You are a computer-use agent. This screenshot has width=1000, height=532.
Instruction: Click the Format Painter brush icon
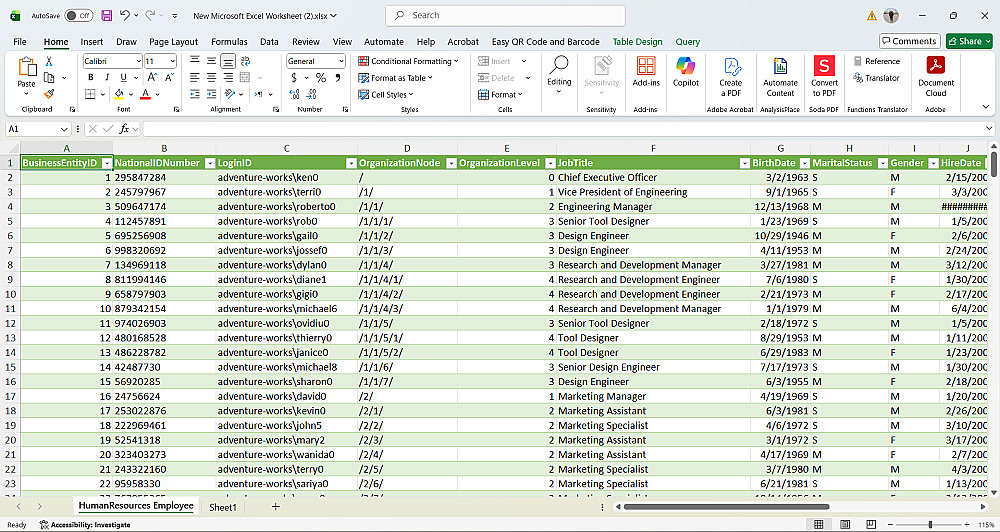[x=51, y=94]
